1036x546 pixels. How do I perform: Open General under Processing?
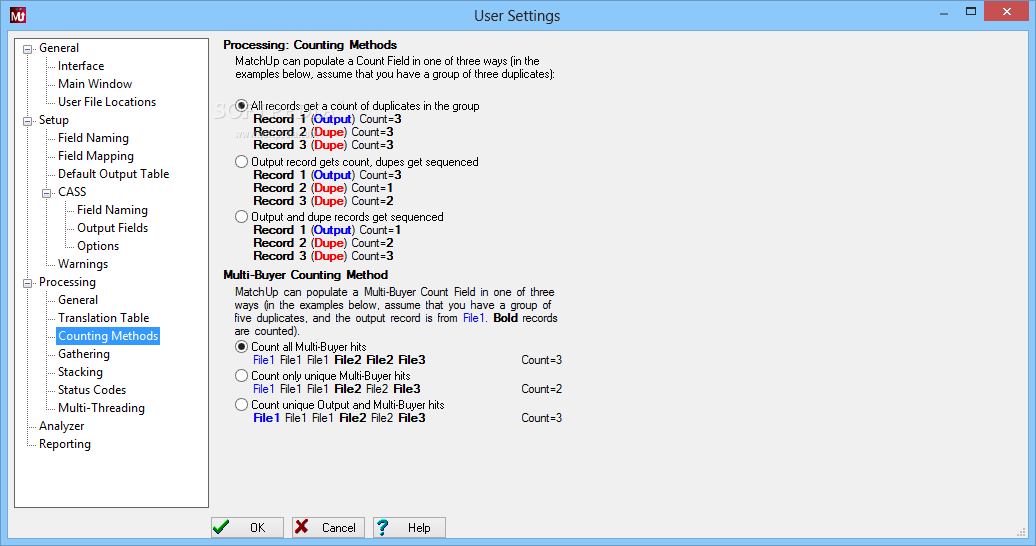pos(78,299)
